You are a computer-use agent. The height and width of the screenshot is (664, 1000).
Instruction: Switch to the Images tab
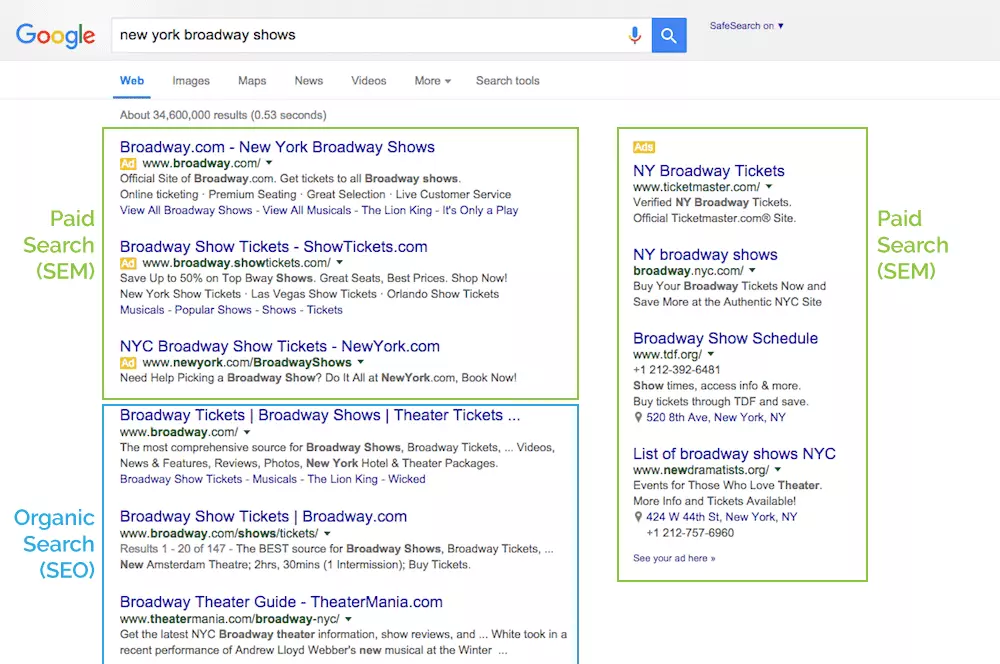(191, 81)
